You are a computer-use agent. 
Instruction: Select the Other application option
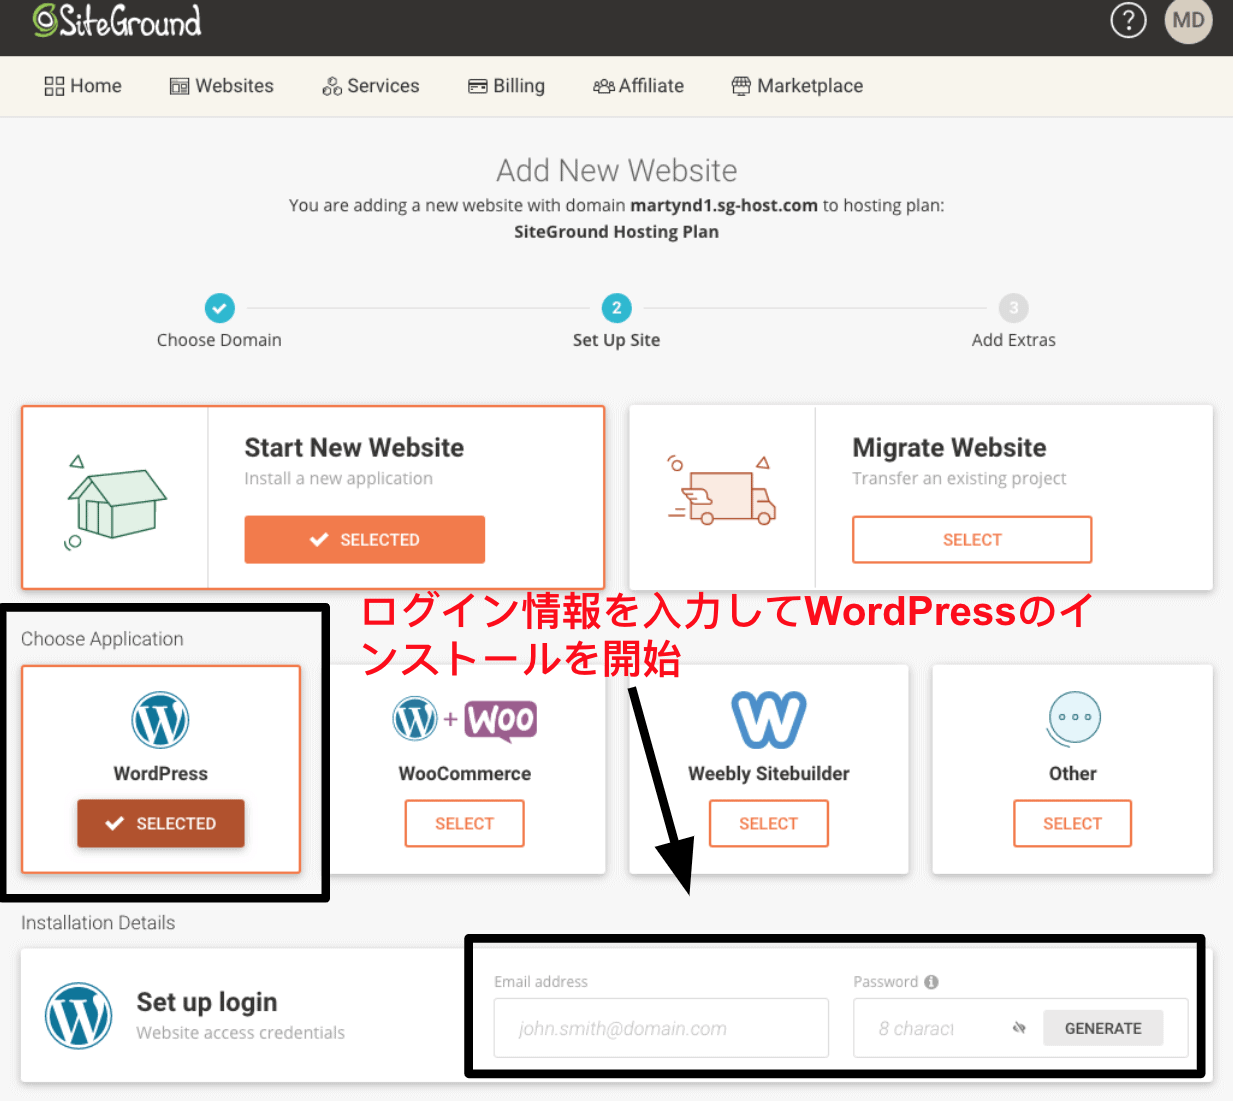(1072, 823)
